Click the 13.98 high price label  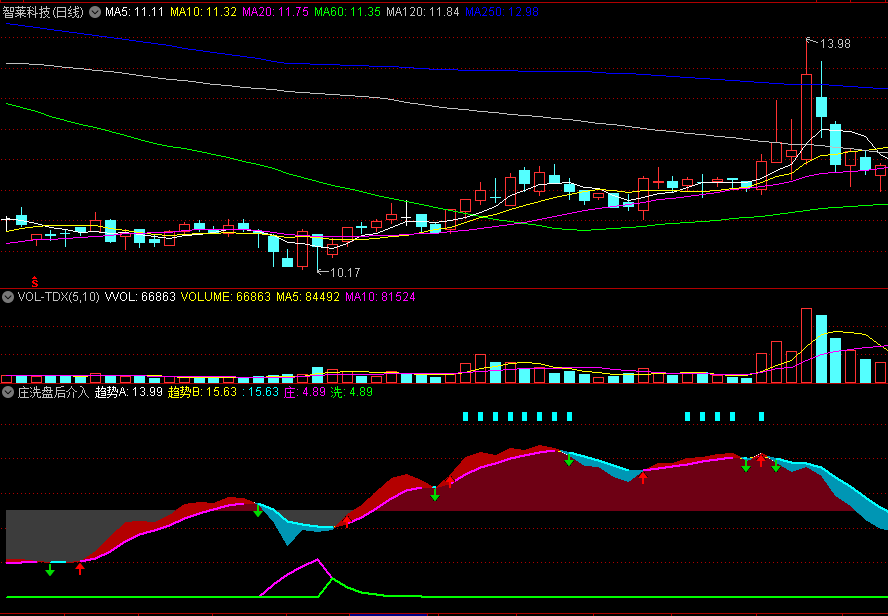click(835, 44)
